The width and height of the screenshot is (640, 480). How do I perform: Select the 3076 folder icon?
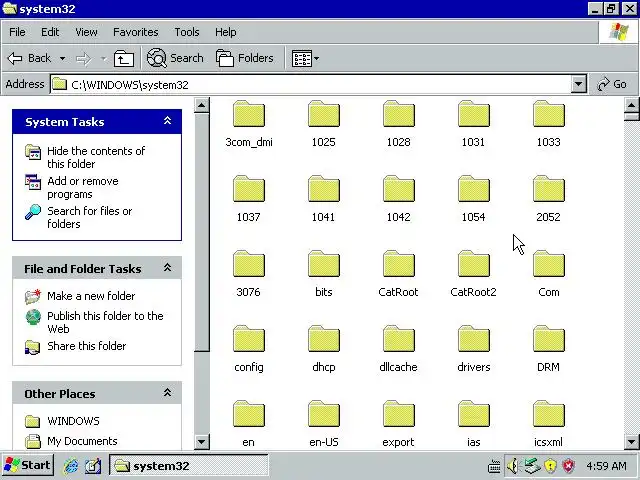click(x=249, y=264)
